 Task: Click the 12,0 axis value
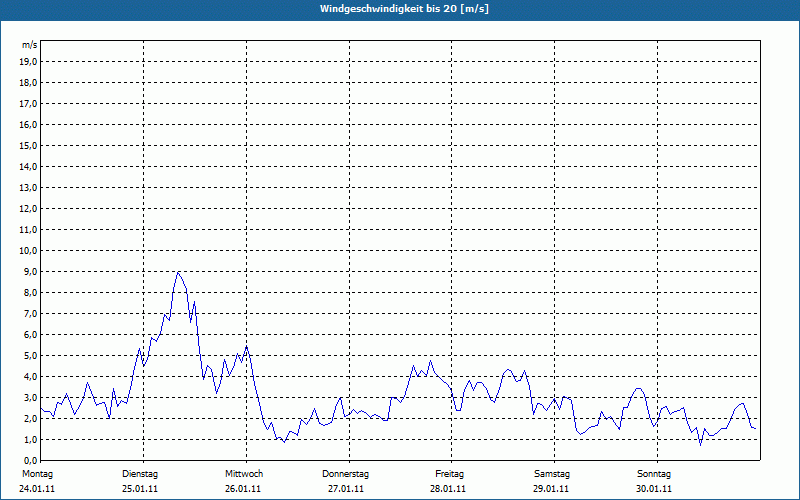[29, 209]
